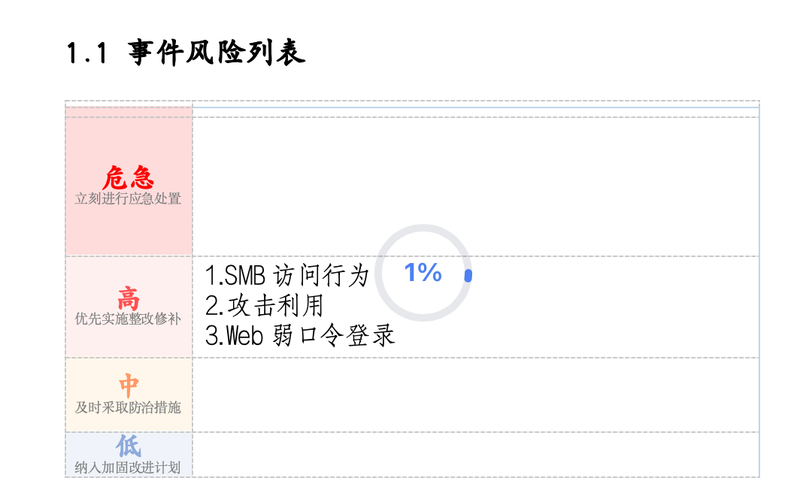Click the text 纳入加固改进计划

click(x=128, y=467)
